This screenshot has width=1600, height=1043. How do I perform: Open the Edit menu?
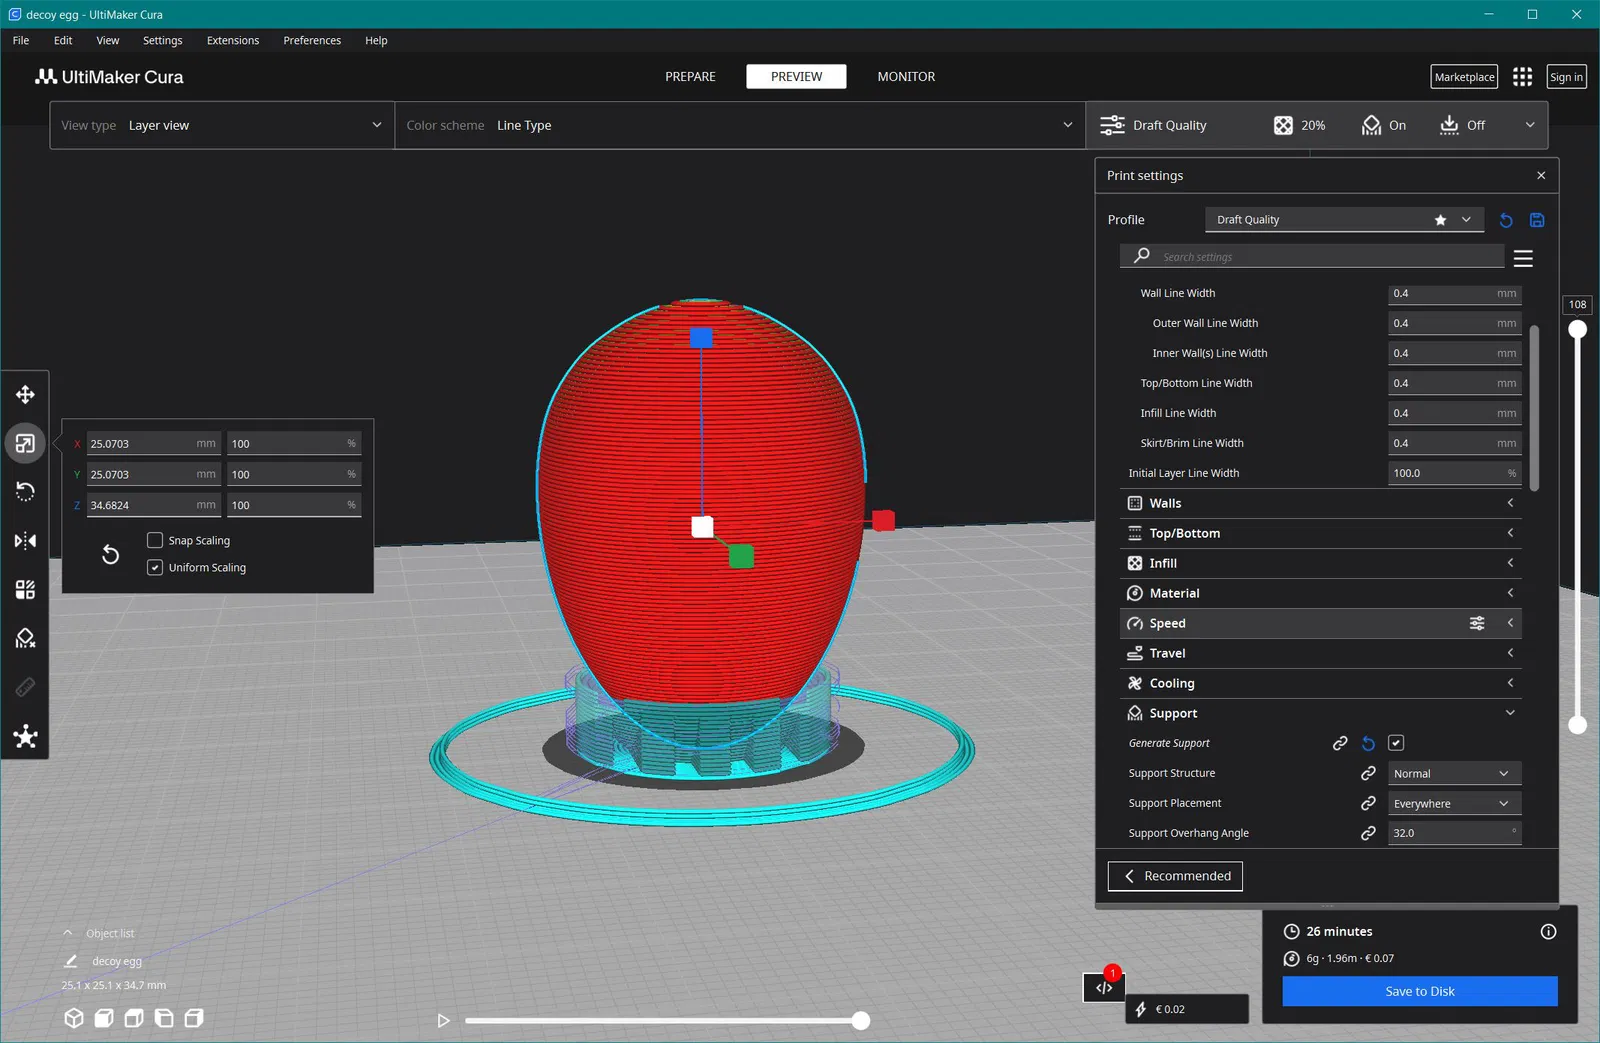tap(63, 41)
